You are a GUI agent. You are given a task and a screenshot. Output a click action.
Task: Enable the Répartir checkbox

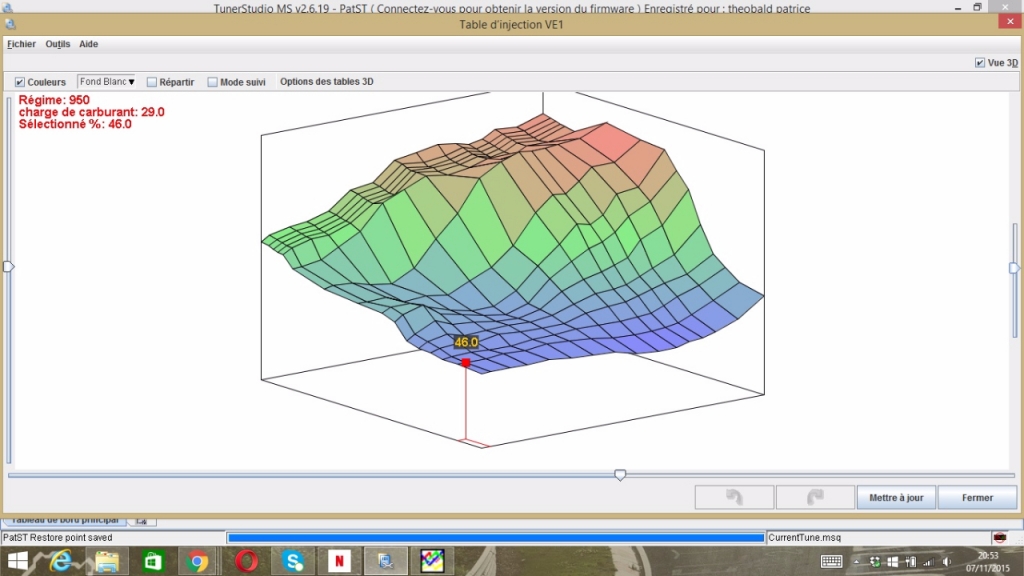[152, 82]
